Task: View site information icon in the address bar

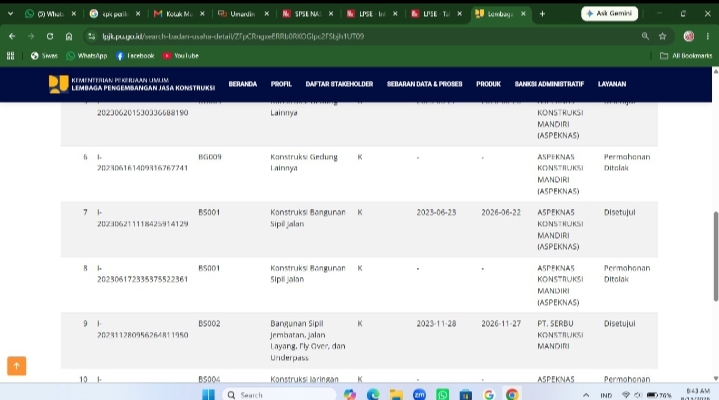Action: (x=92, y=36)
